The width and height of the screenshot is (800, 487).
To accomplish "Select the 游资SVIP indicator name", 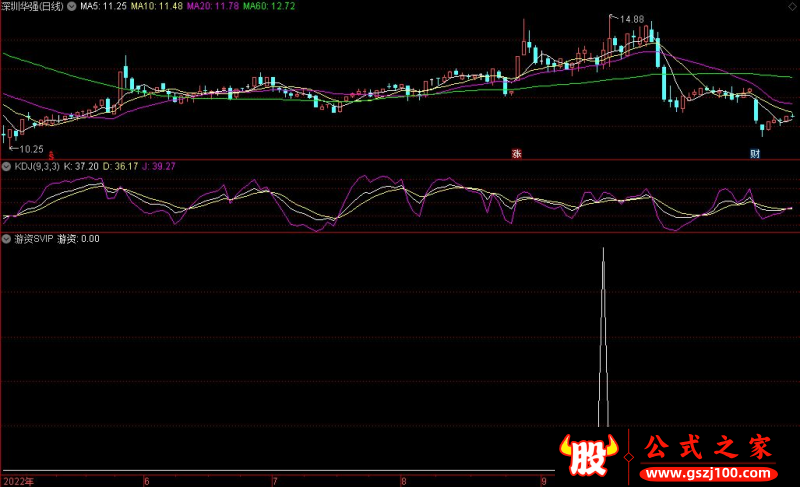I will [x=34, y=239].
